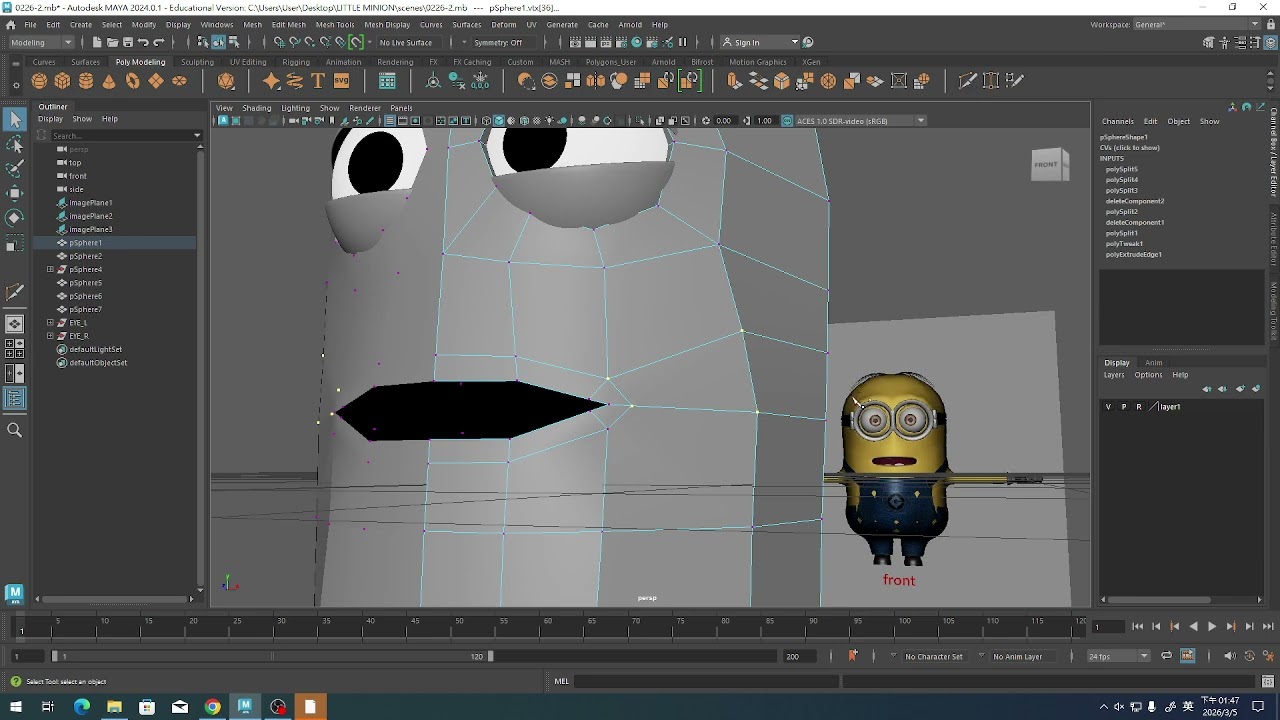
Task: Activate the Rotate tool in Tool Box
Action: 14,217
